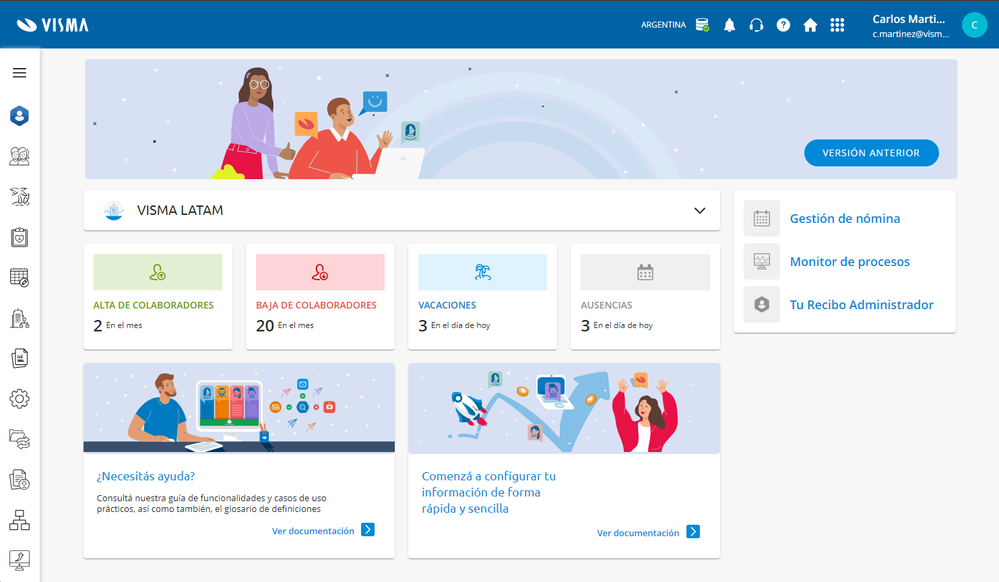Open the Ausencias card
The height and width of the screenshot is (582, 999).
[645, 296]
